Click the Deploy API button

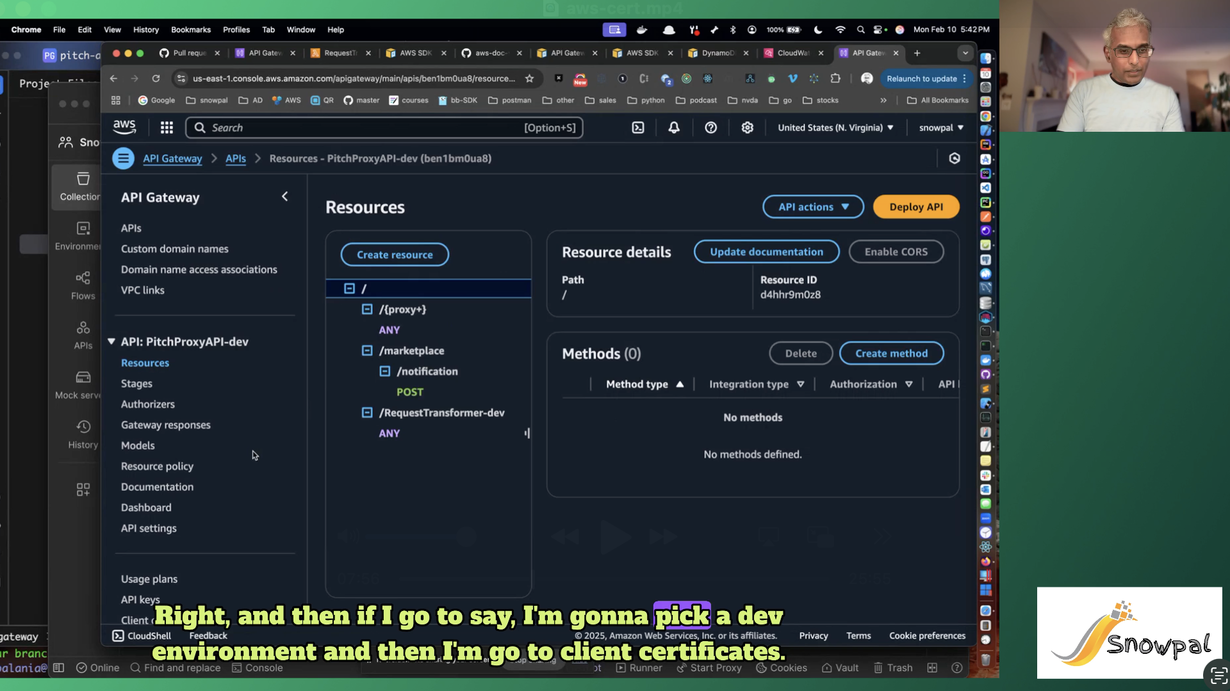916,207
